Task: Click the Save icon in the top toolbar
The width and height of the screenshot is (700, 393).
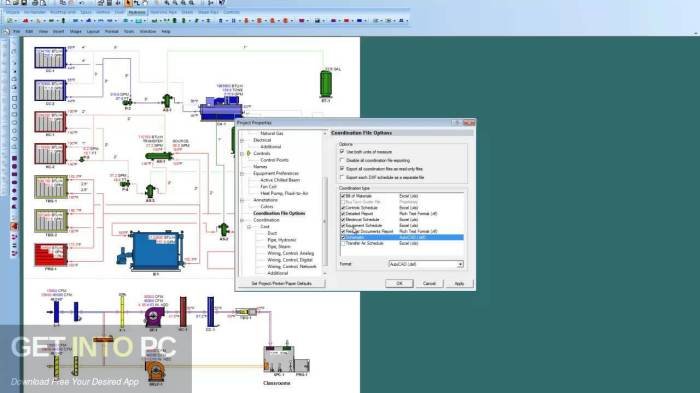Action: (24, 3)
